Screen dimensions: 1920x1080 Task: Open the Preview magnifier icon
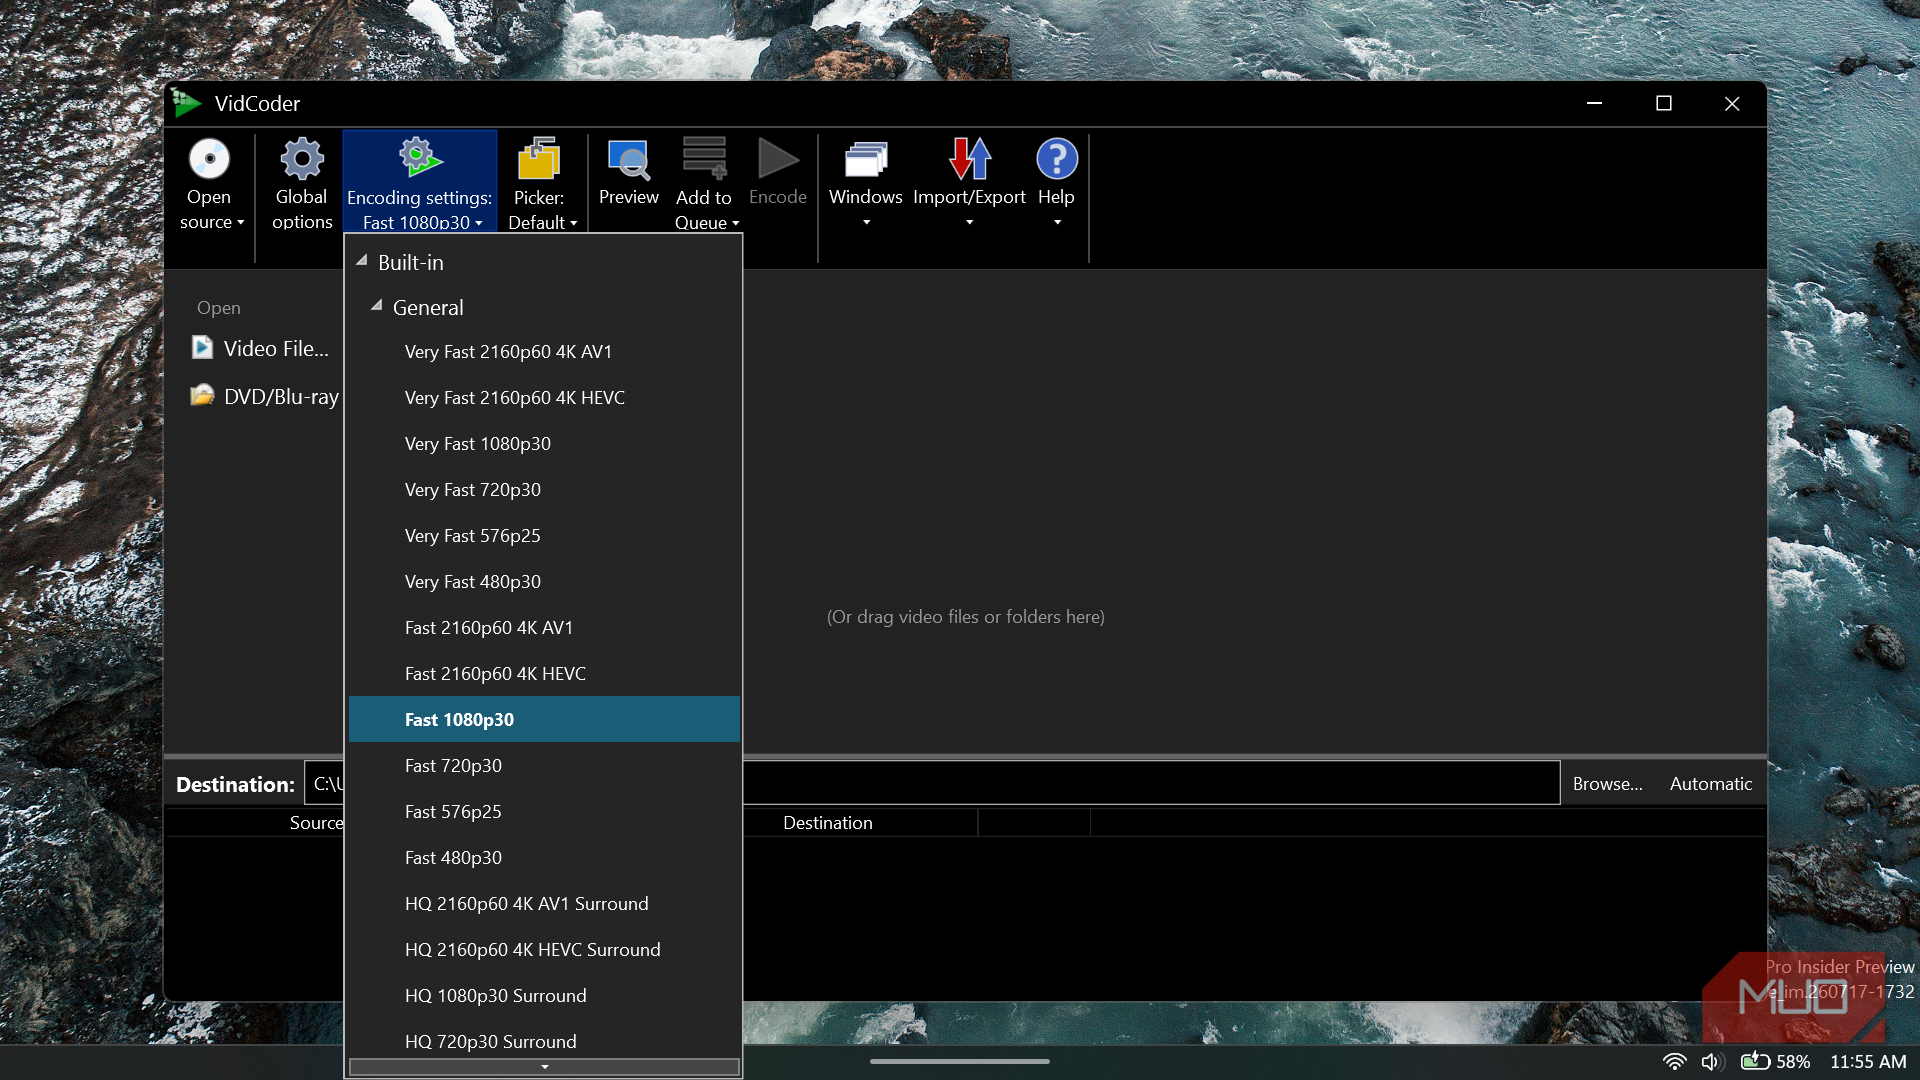(x=629, y=159)
